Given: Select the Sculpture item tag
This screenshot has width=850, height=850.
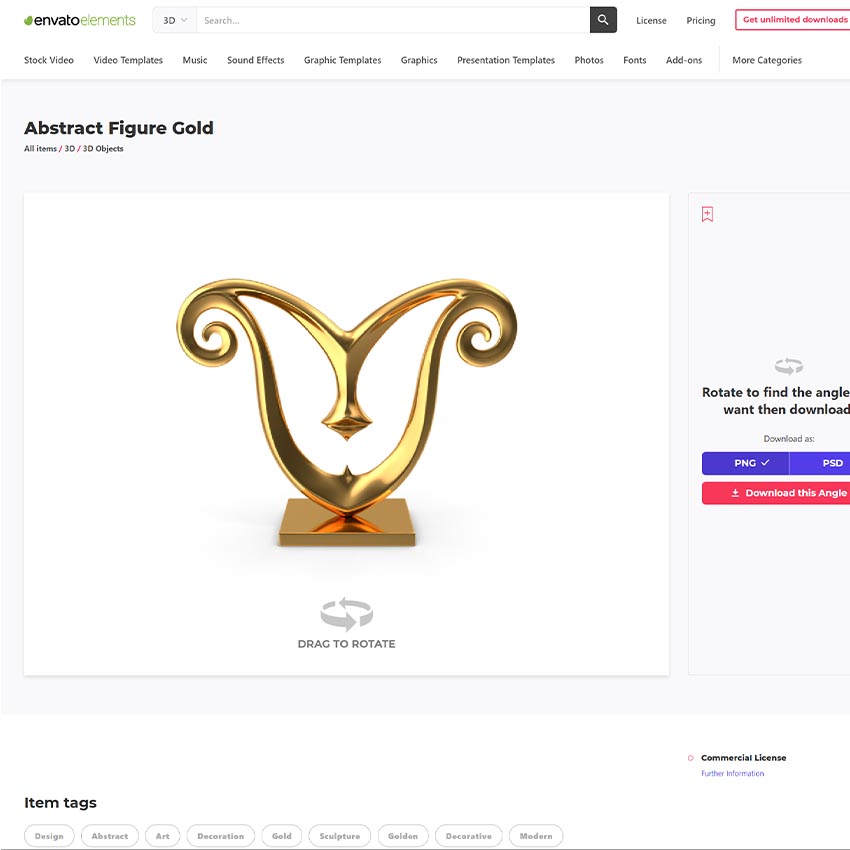Looking at the screenshot, I should pos(339,836).
